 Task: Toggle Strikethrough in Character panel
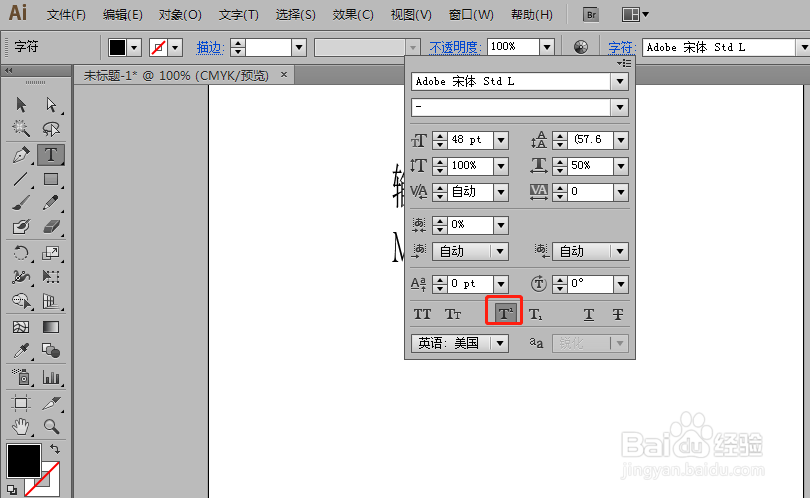[x=617, y=314]
